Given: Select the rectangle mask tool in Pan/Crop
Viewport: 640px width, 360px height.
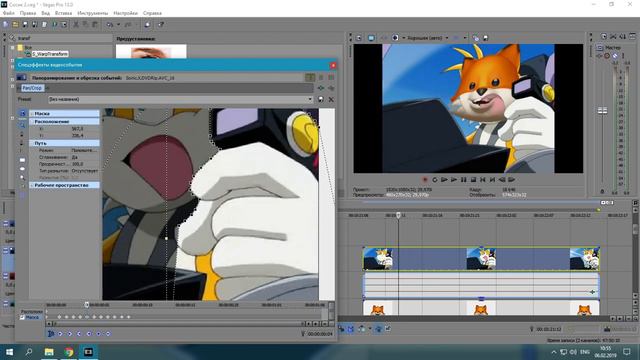Looking at the screenshot, I should 22,160.
